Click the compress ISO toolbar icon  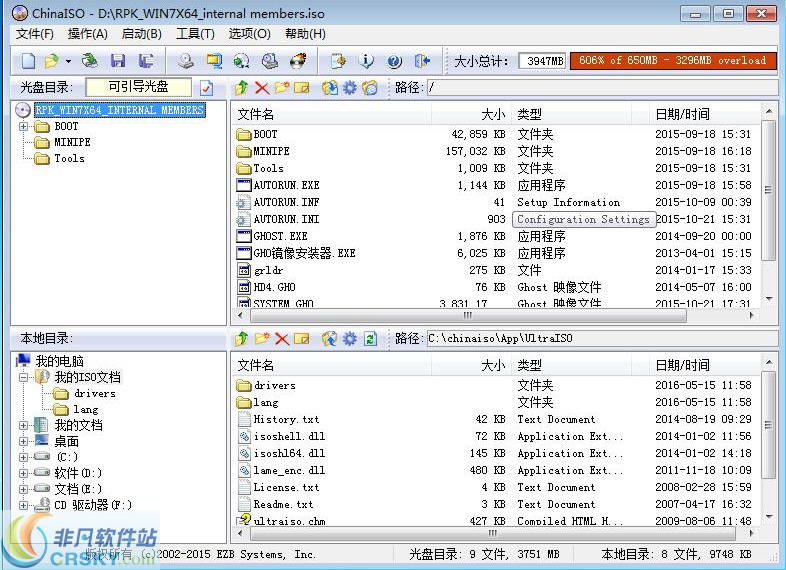(215, 61)
